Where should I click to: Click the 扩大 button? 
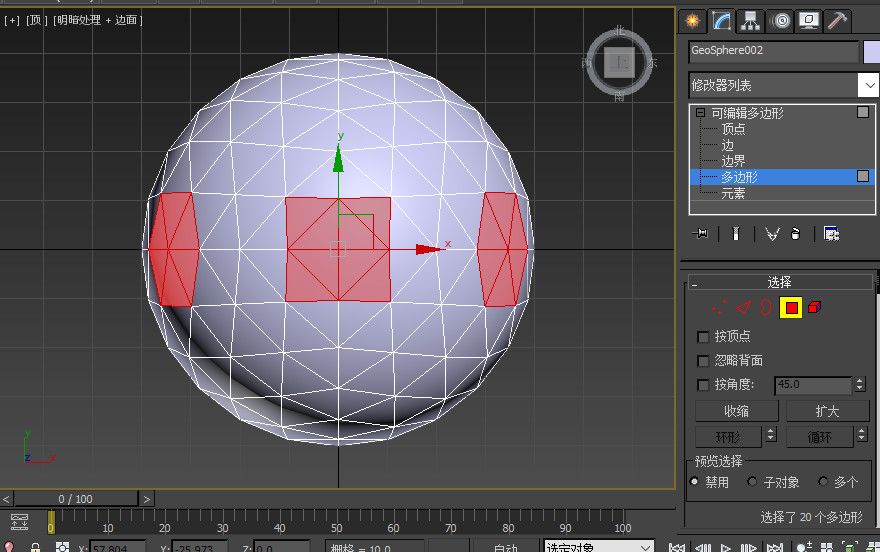click(x=826, y=411)
